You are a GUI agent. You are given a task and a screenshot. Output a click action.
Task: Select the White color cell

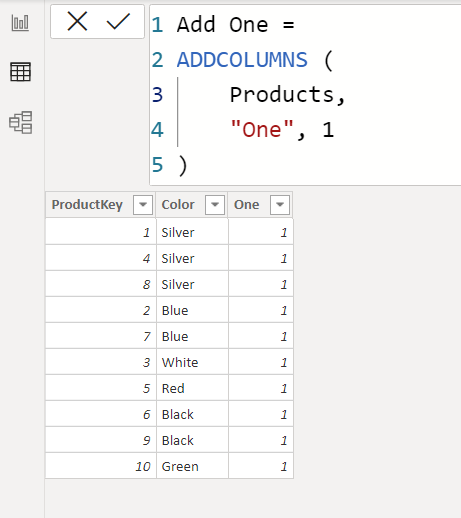[x=192, y=362]
